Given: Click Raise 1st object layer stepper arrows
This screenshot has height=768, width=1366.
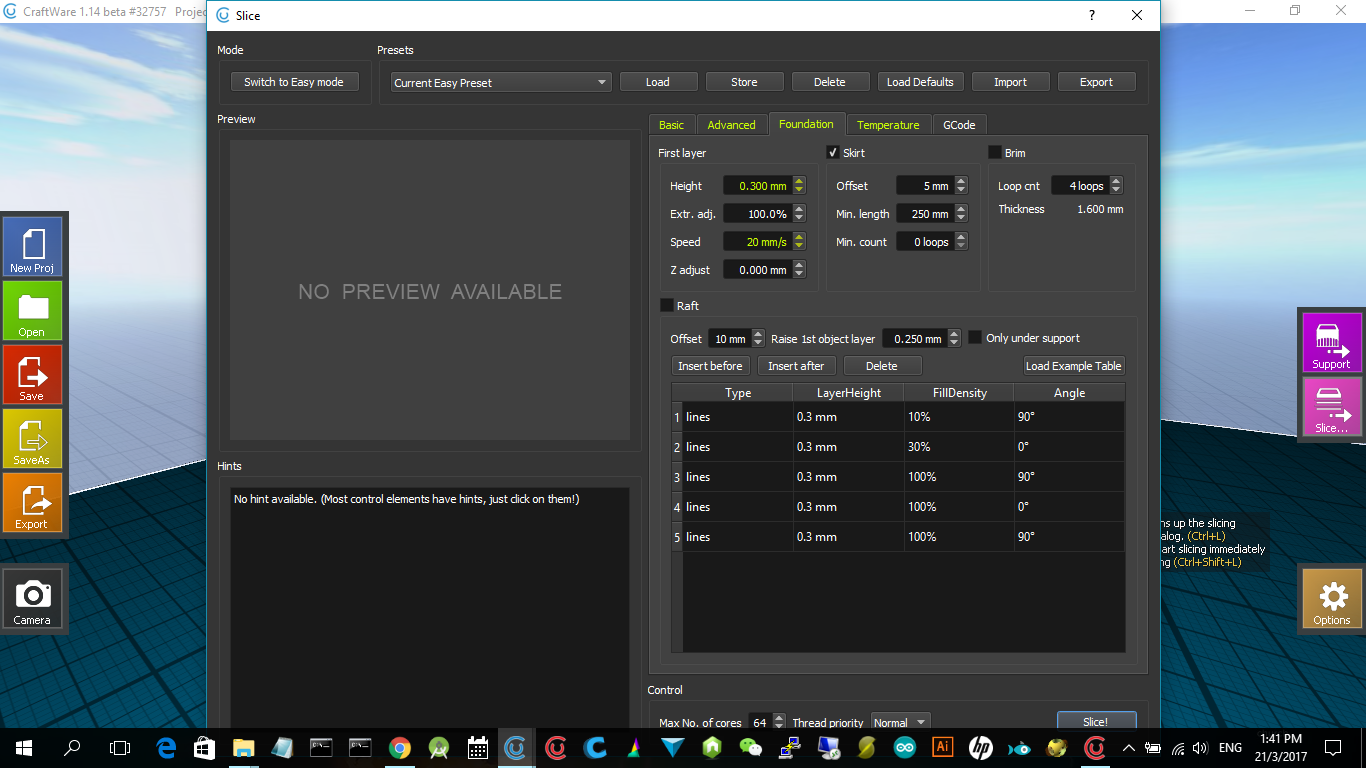Looking at the screenshot, I should click(954, 338).
